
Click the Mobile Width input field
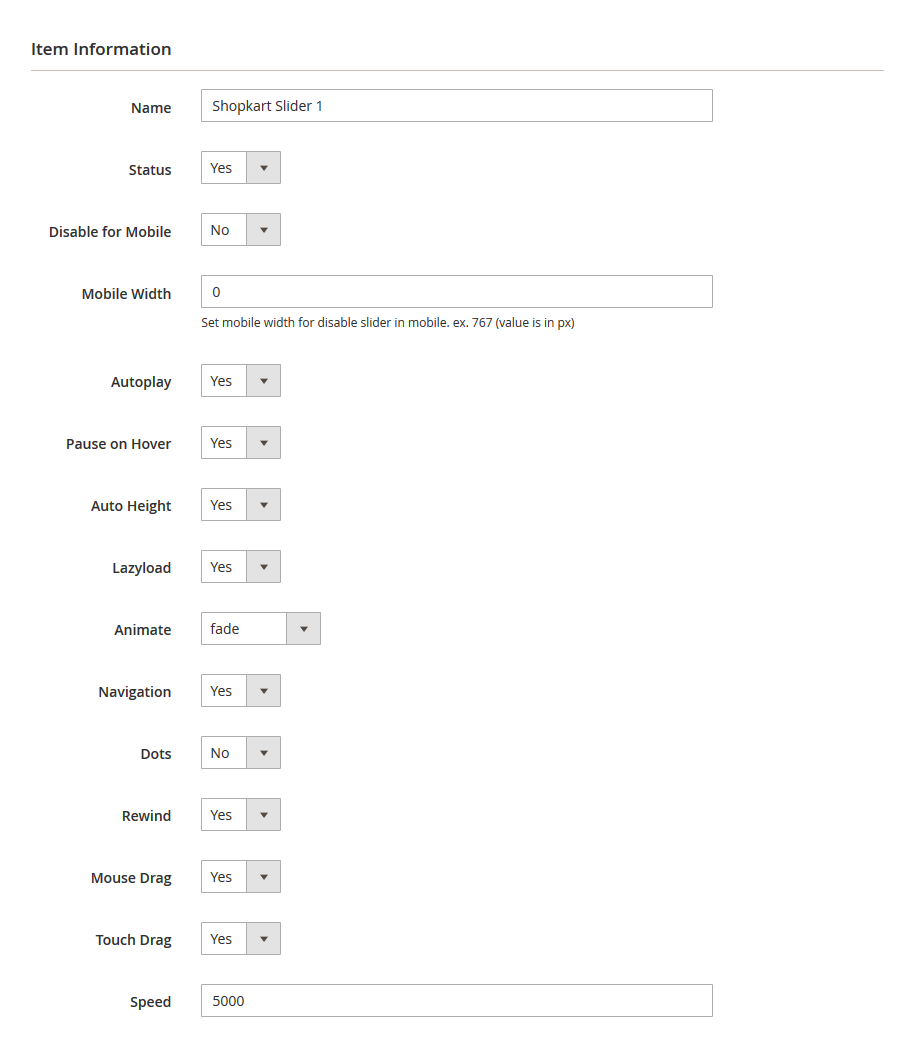456,292
